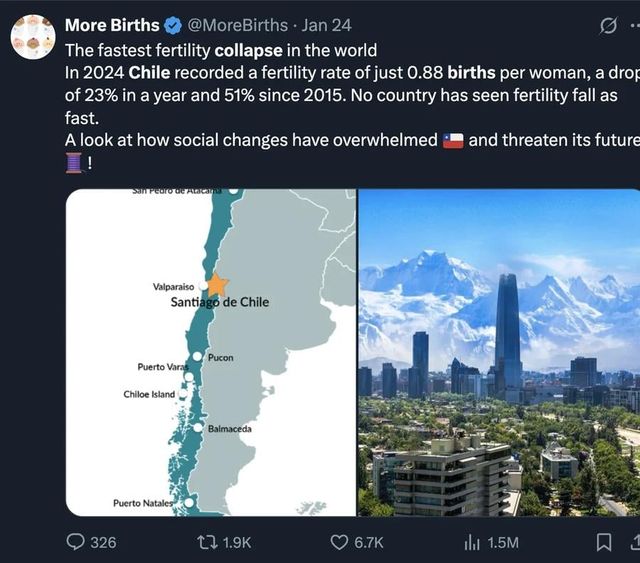
Task: Click the thread spool emoji
Action: click(x=75, y=162)
